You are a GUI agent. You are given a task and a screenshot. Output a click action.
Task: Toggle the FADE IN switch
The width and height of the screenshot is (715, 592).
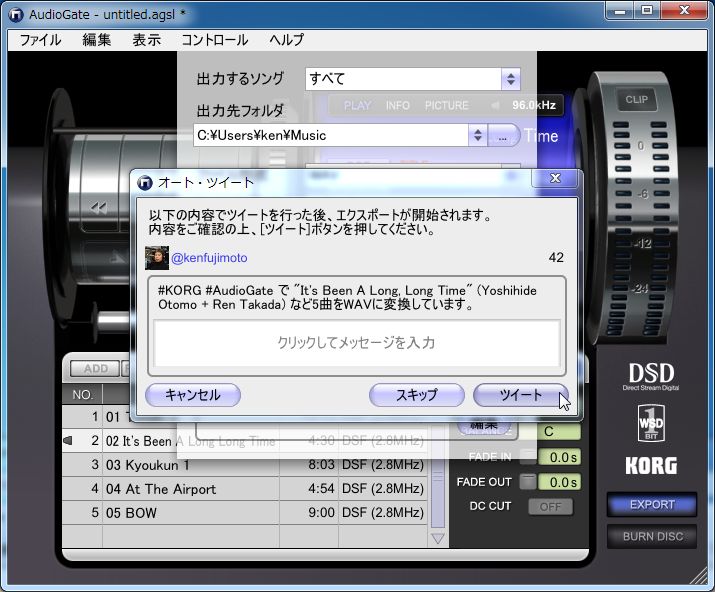point(527,457)
